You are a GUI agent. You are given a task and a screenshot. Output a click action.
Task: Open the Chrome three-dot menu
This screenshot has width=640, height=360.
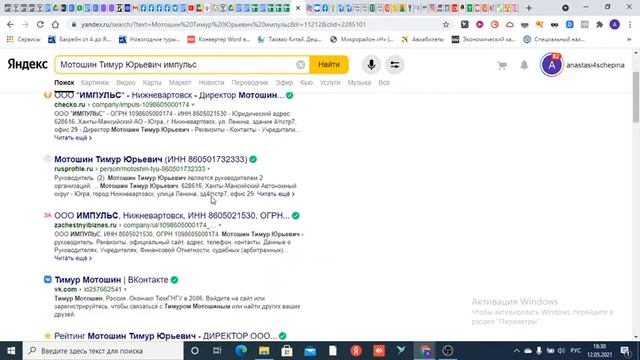[x=630, y=24]
